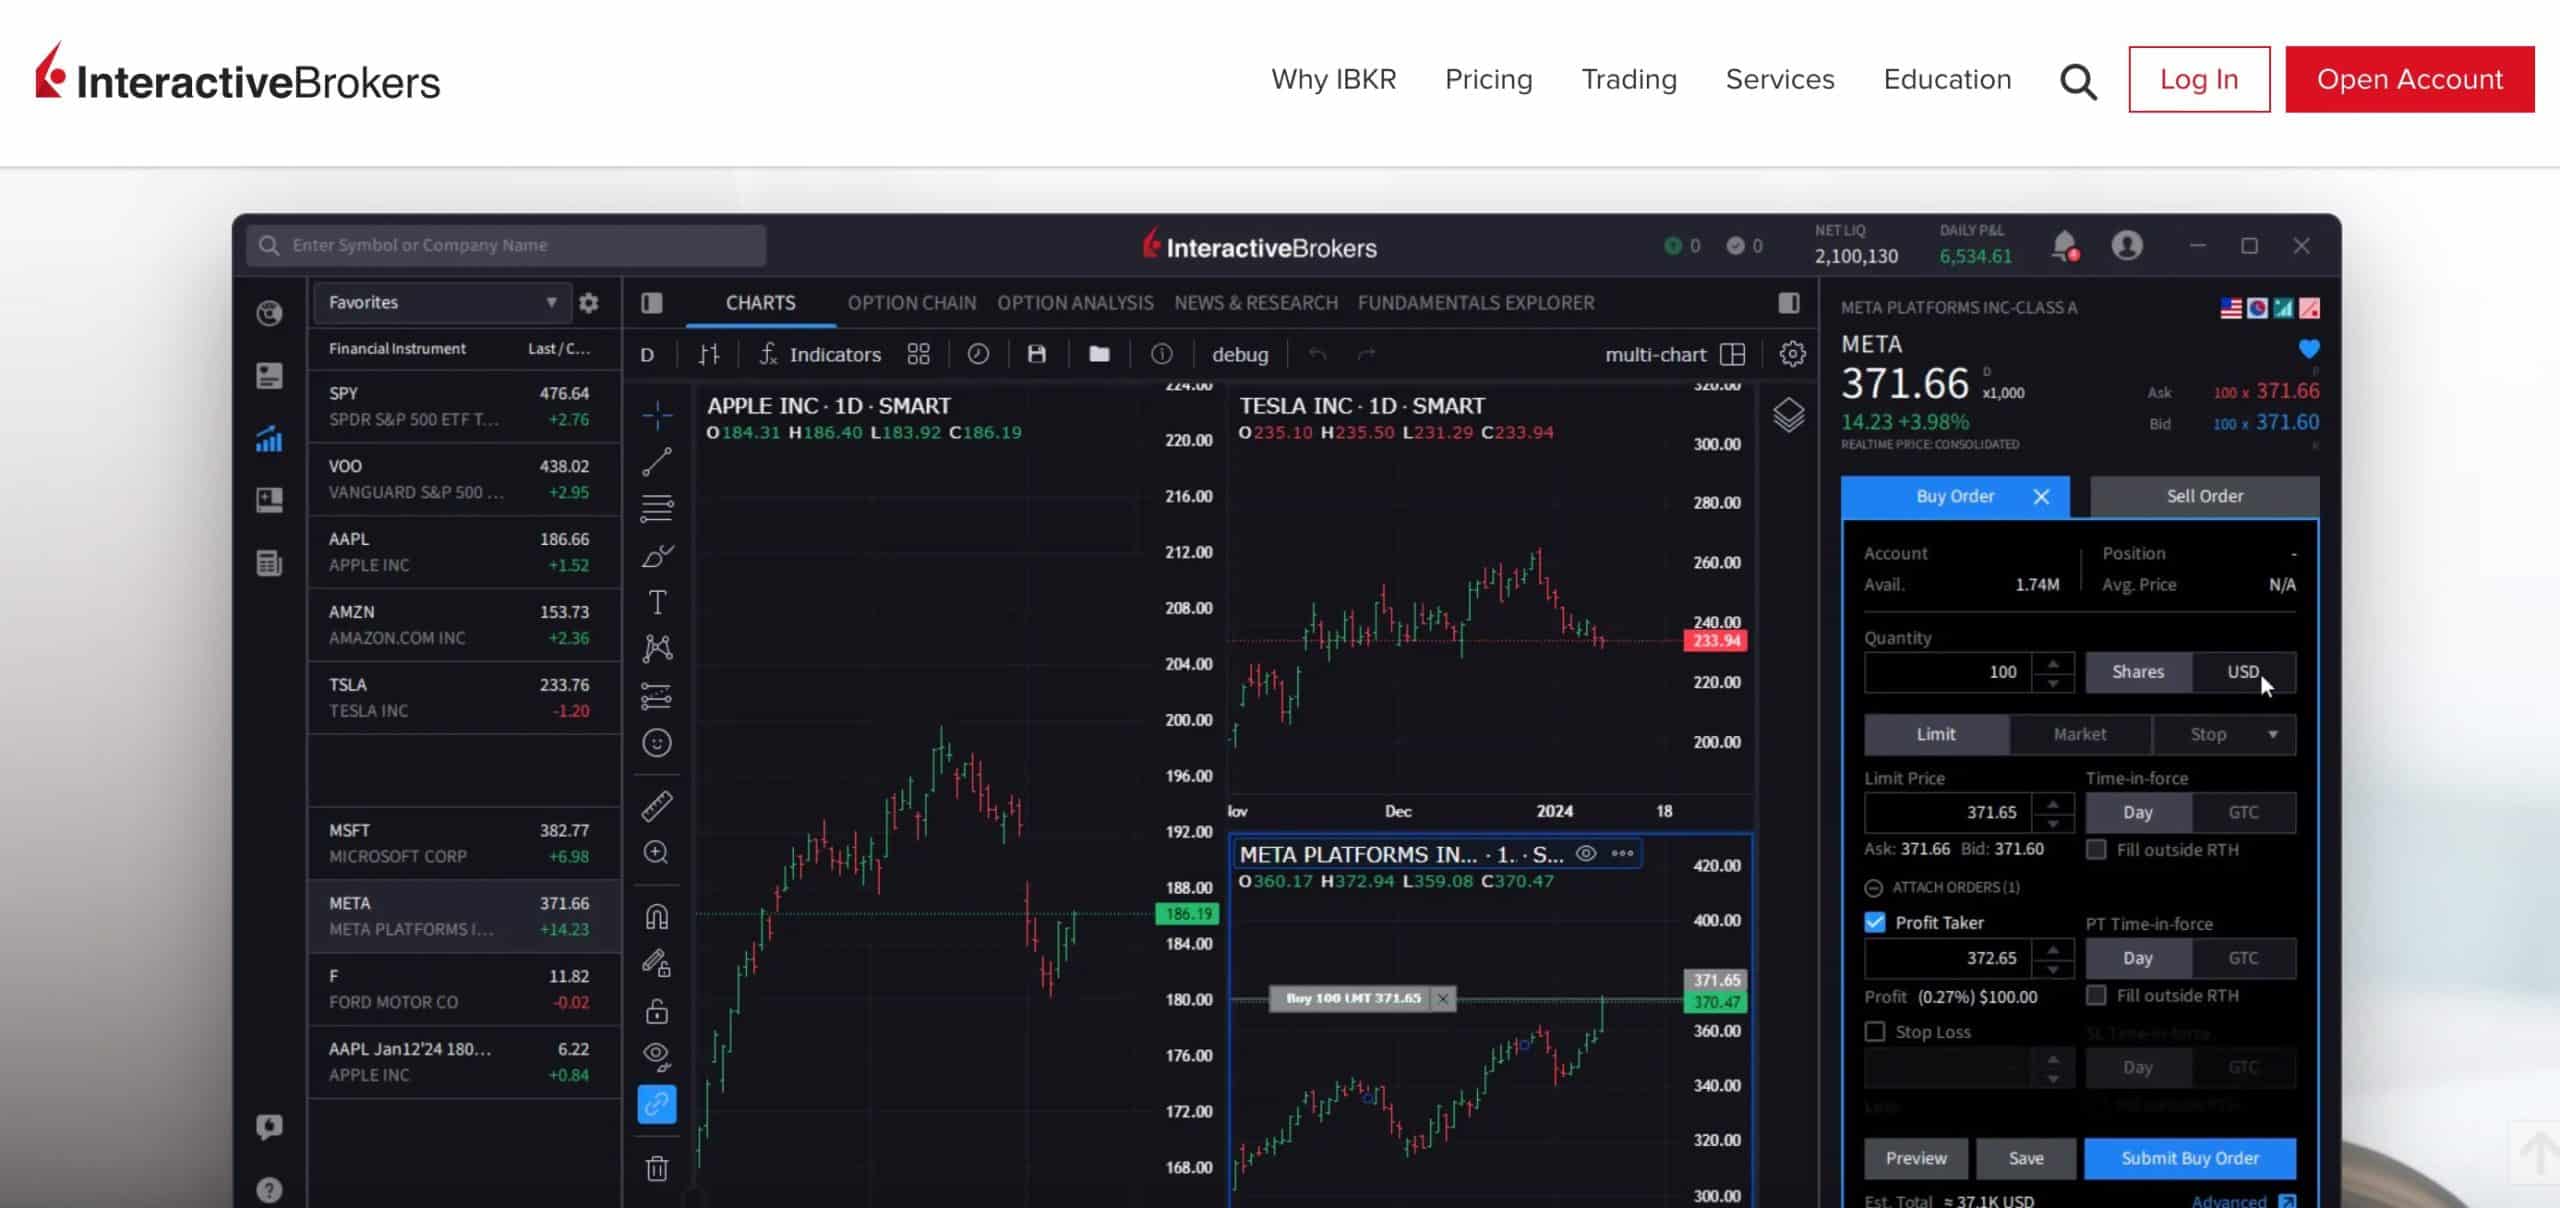Select the trend line drawing tool
This screenshot has width=2560, height=1208.
click(657, 461)
